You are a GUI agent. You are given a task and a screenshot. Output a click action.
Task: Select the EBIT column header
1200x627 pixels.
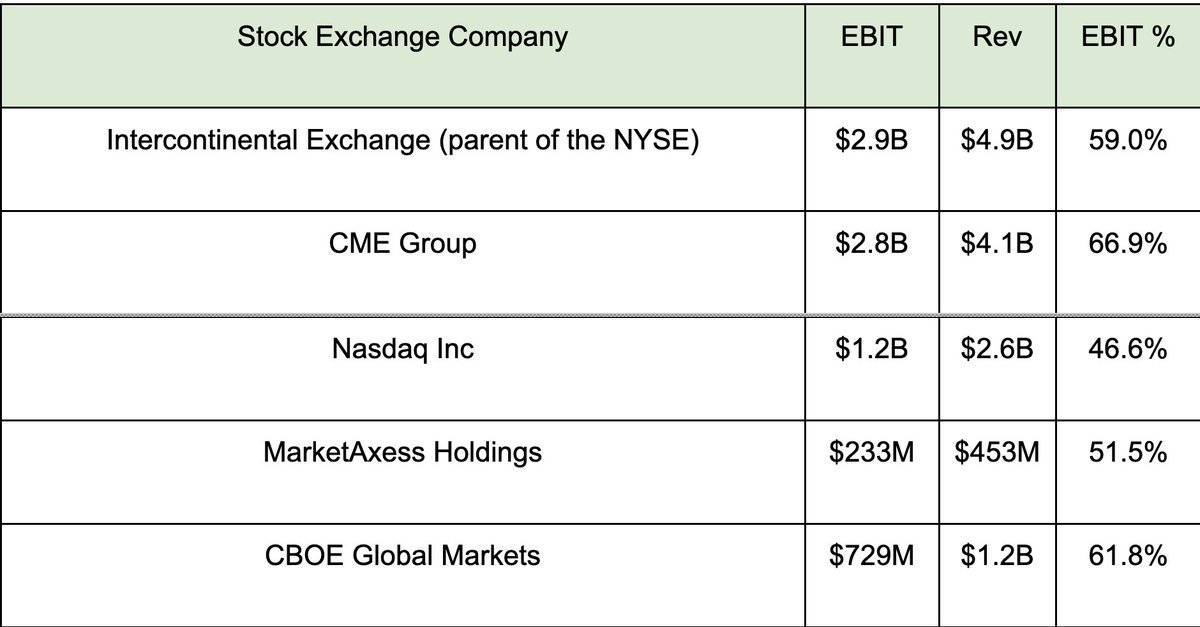point(871,39)
